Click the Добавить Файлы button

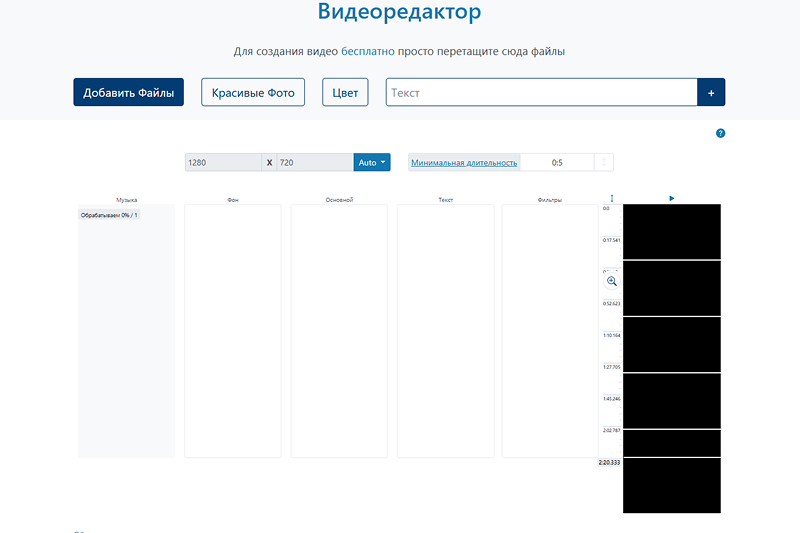(128, 92)
